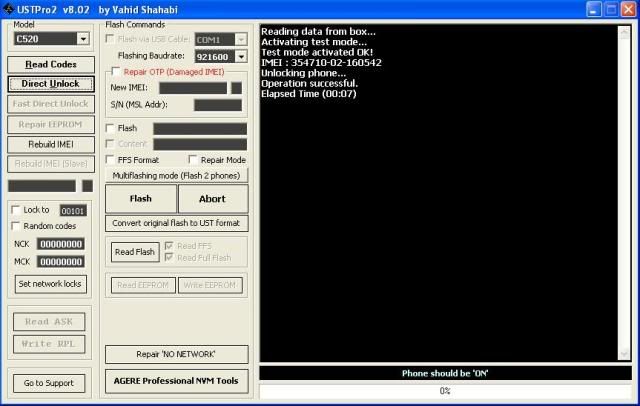Click the Lock to code field 00101
The width and height of the screenshot is (640, 406).
coord(73,211)
